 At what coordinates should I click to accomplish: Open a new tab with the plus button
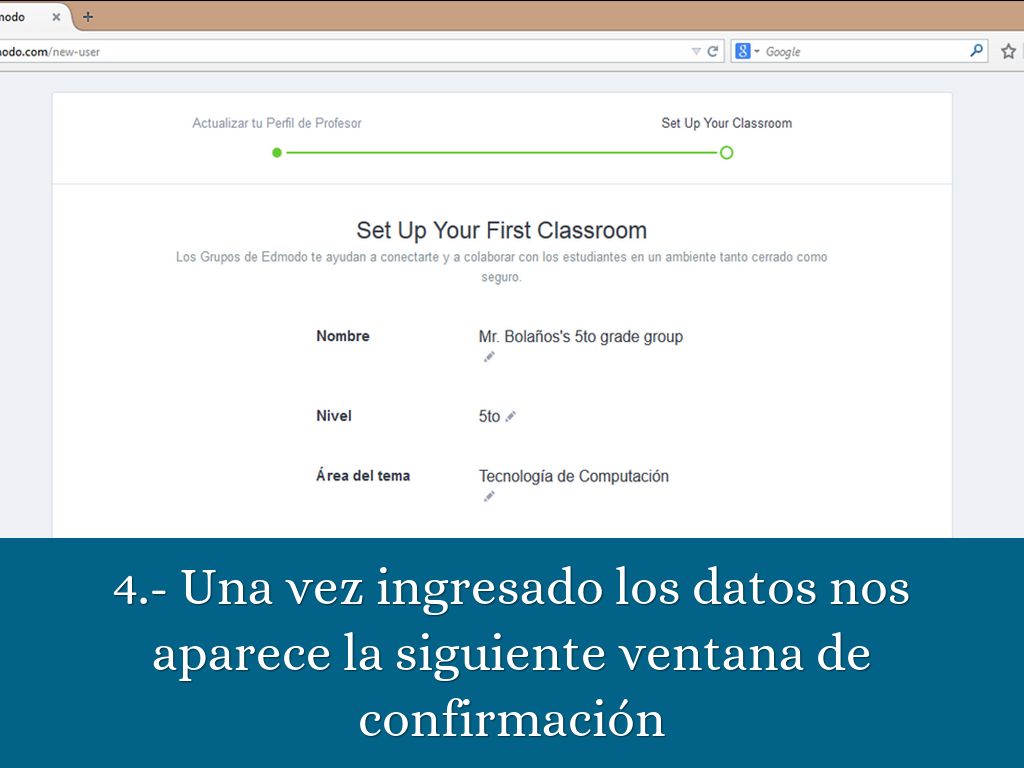pos(88,17)
